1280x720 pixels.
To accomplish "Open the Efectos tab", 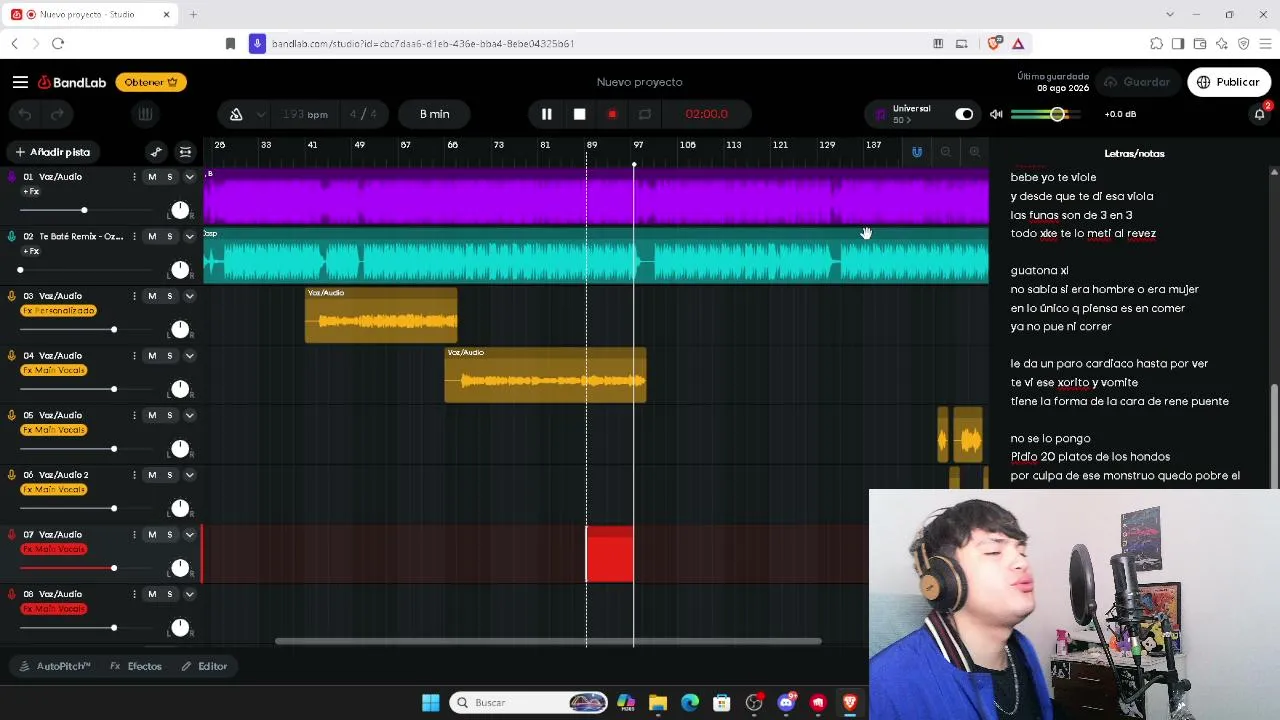I will pos(136,666).
